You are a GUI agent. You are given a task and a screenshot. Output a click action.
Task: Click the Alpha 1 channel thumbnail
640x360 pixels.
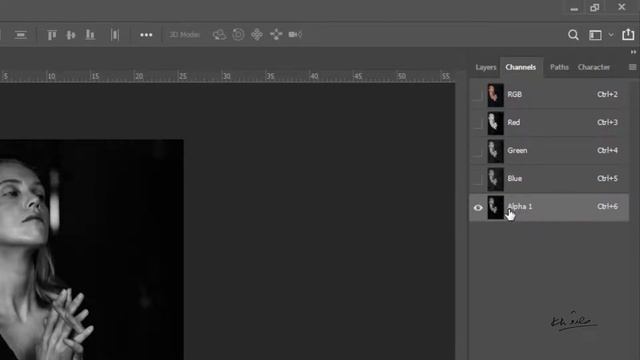pos(496,207)
